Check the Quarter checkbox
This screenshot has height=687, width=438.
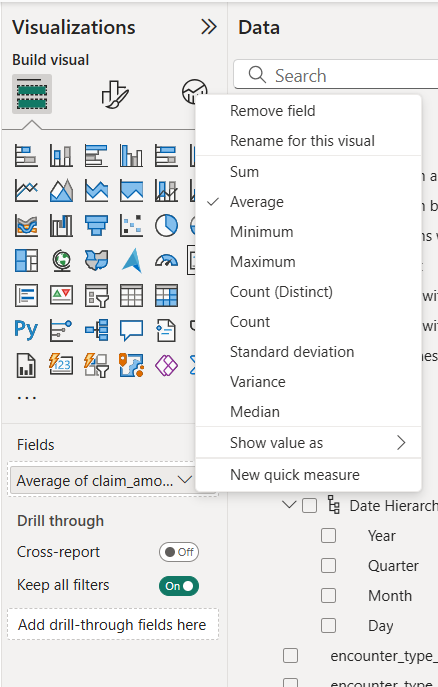coord(328,566)
